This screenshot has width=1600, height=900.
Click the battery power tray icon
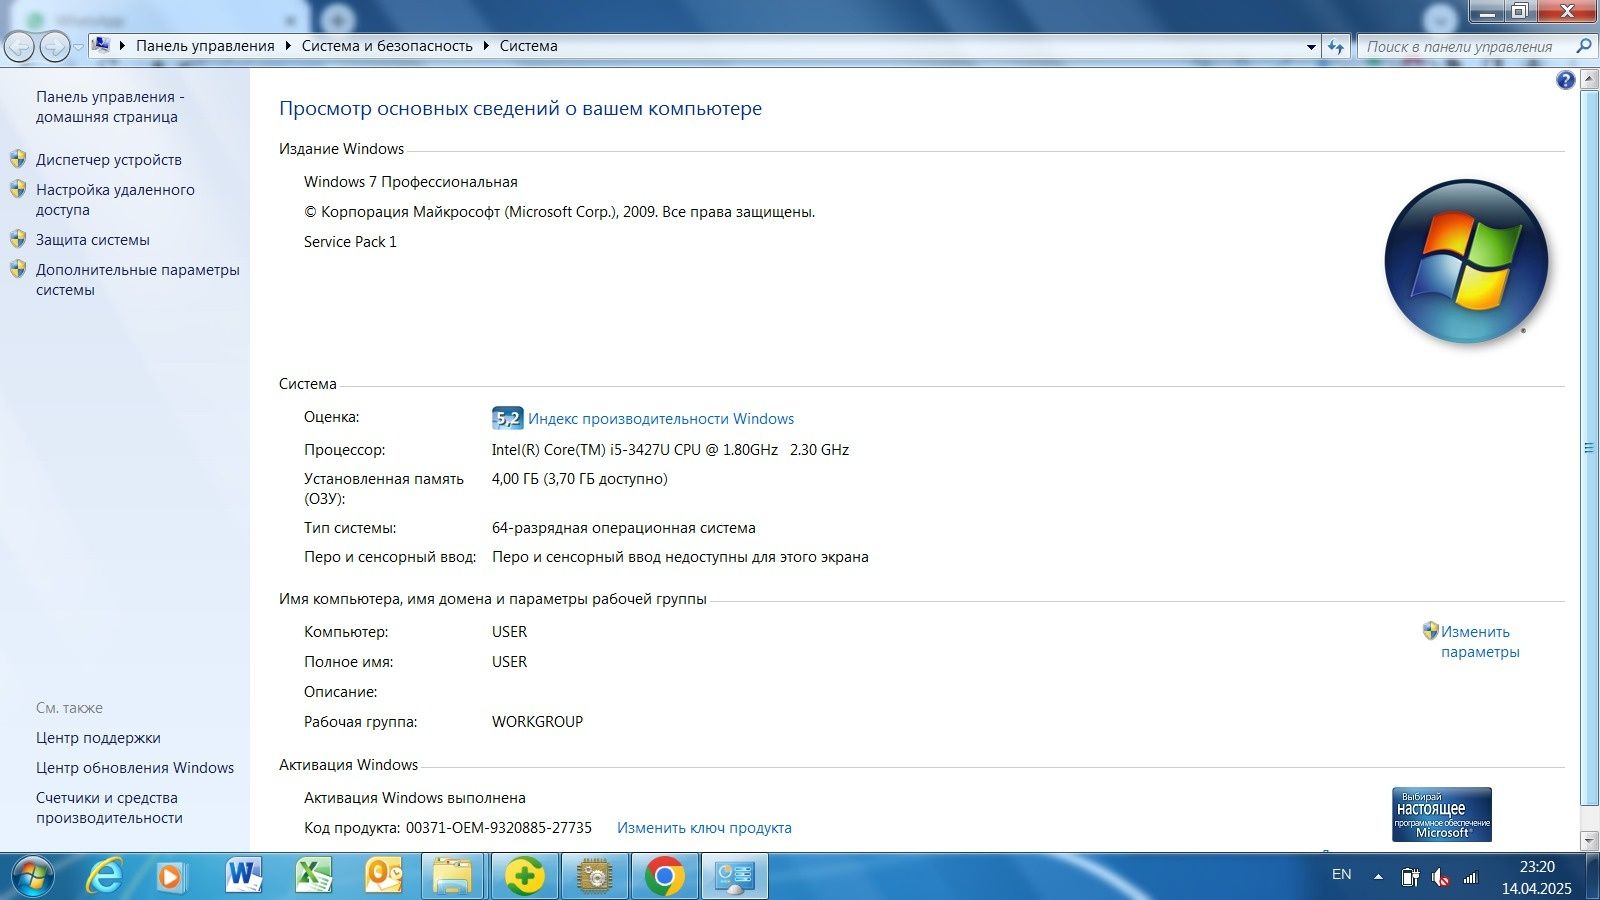point(1410,877)
